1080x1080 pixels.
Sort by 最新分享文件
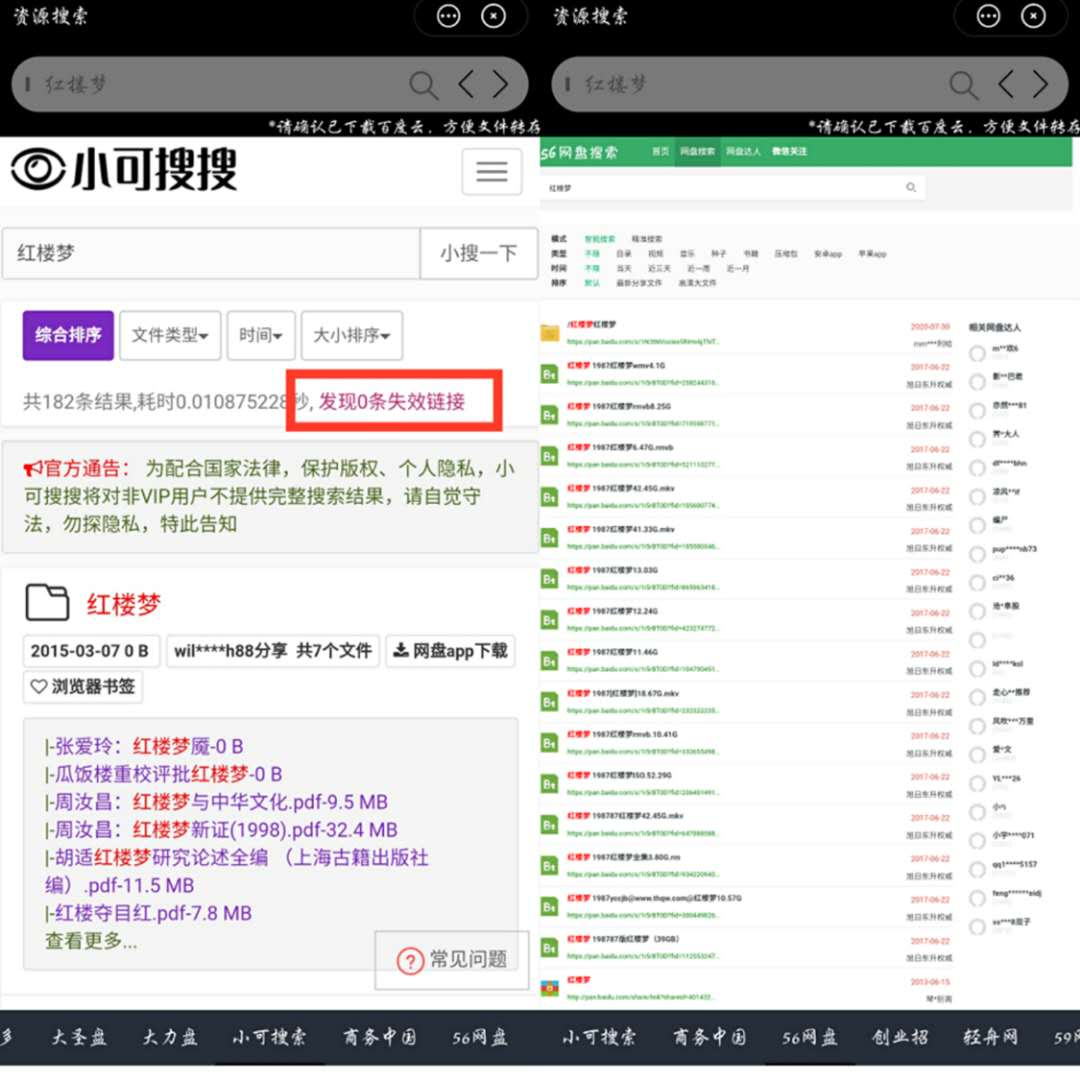(639, 282)
